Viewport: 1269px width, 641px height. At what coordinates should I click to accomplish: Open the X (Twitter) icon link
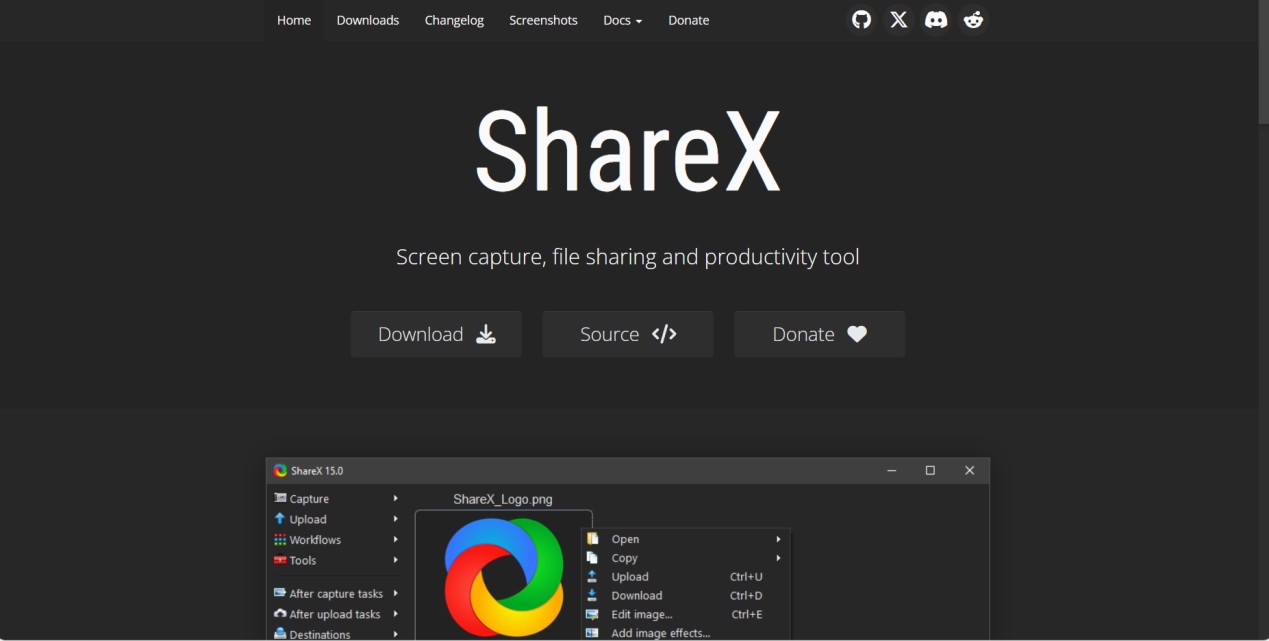pyautogui.click(x=899, y=20)
